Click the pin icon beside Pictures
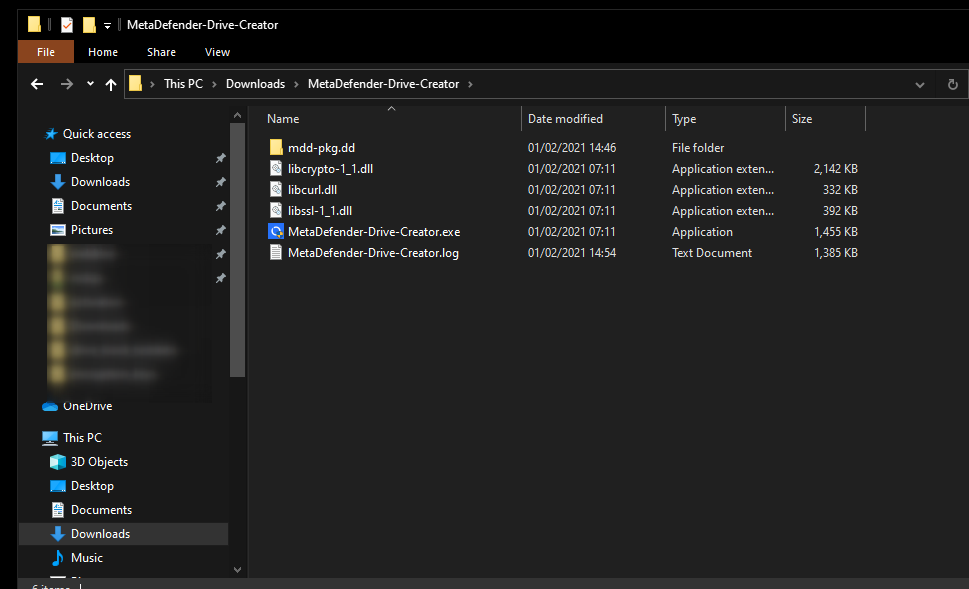This screenshot has height=589, width=969. click(220, 230)
